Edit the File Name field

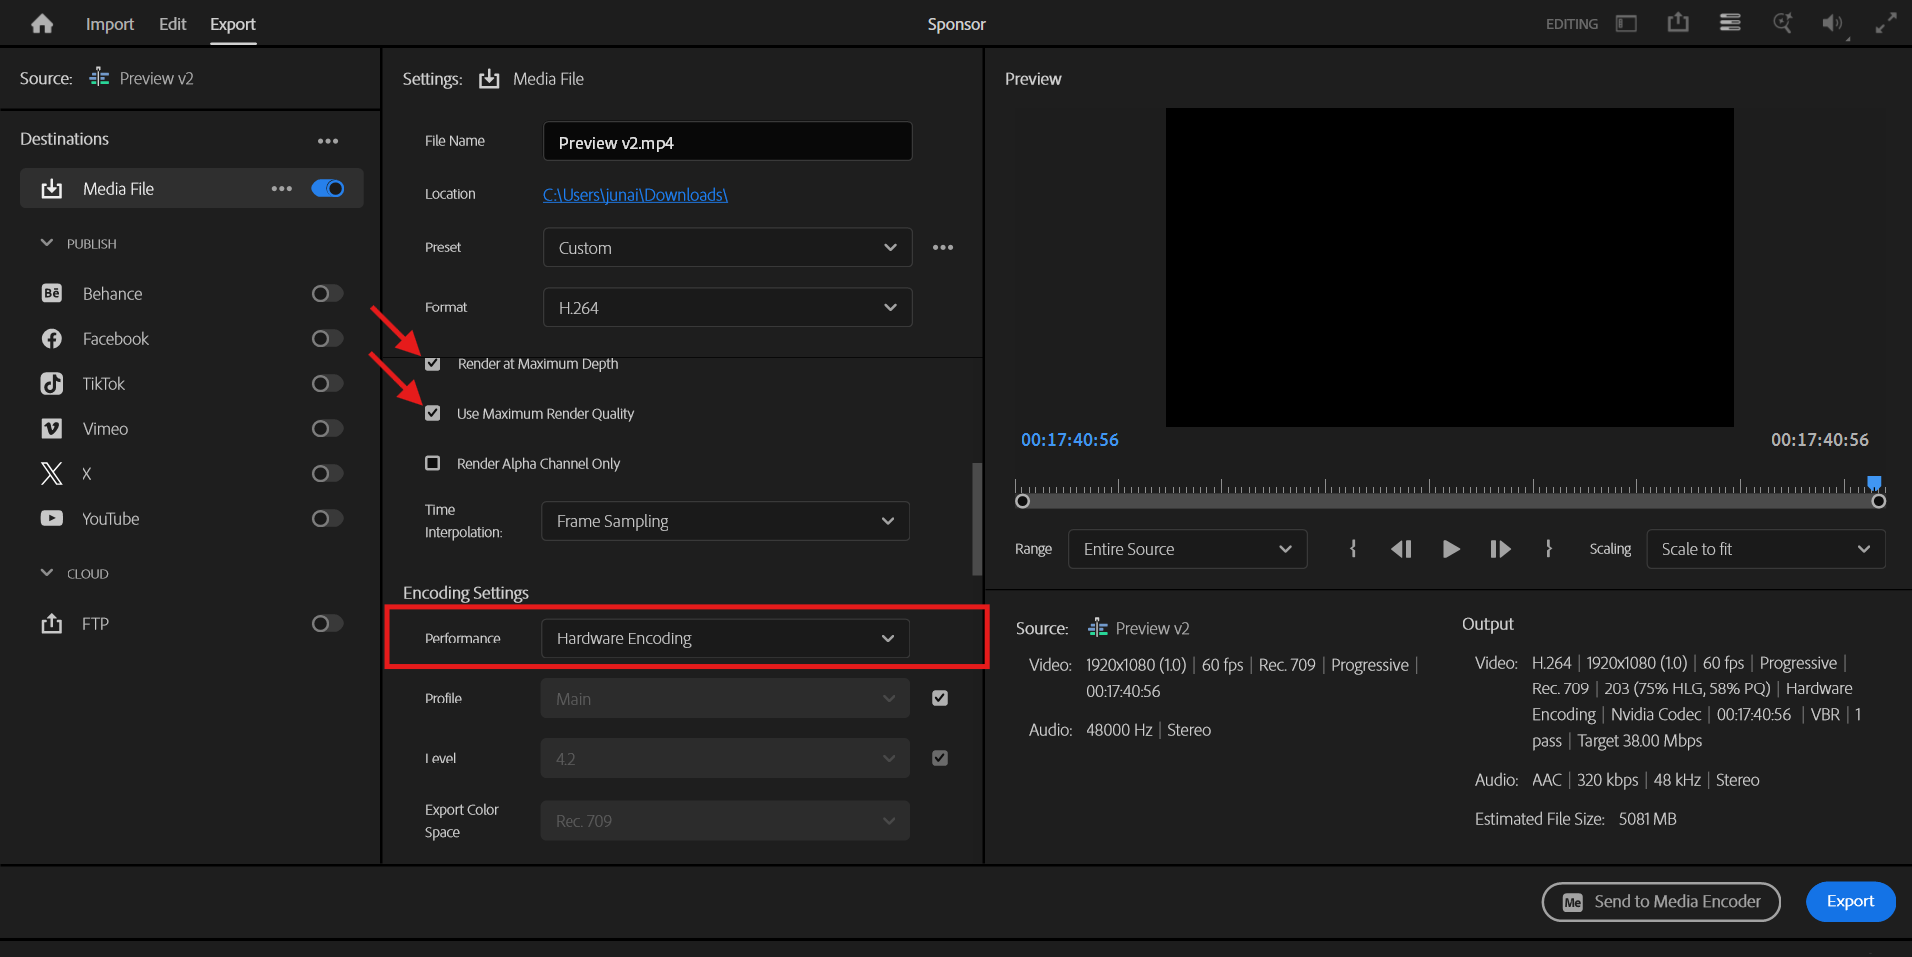pos(727,141)
